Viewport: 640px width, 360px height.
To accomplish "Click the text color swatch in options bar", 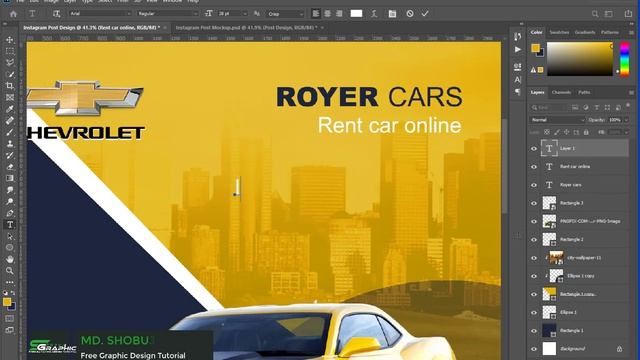I will click(356, 13).
